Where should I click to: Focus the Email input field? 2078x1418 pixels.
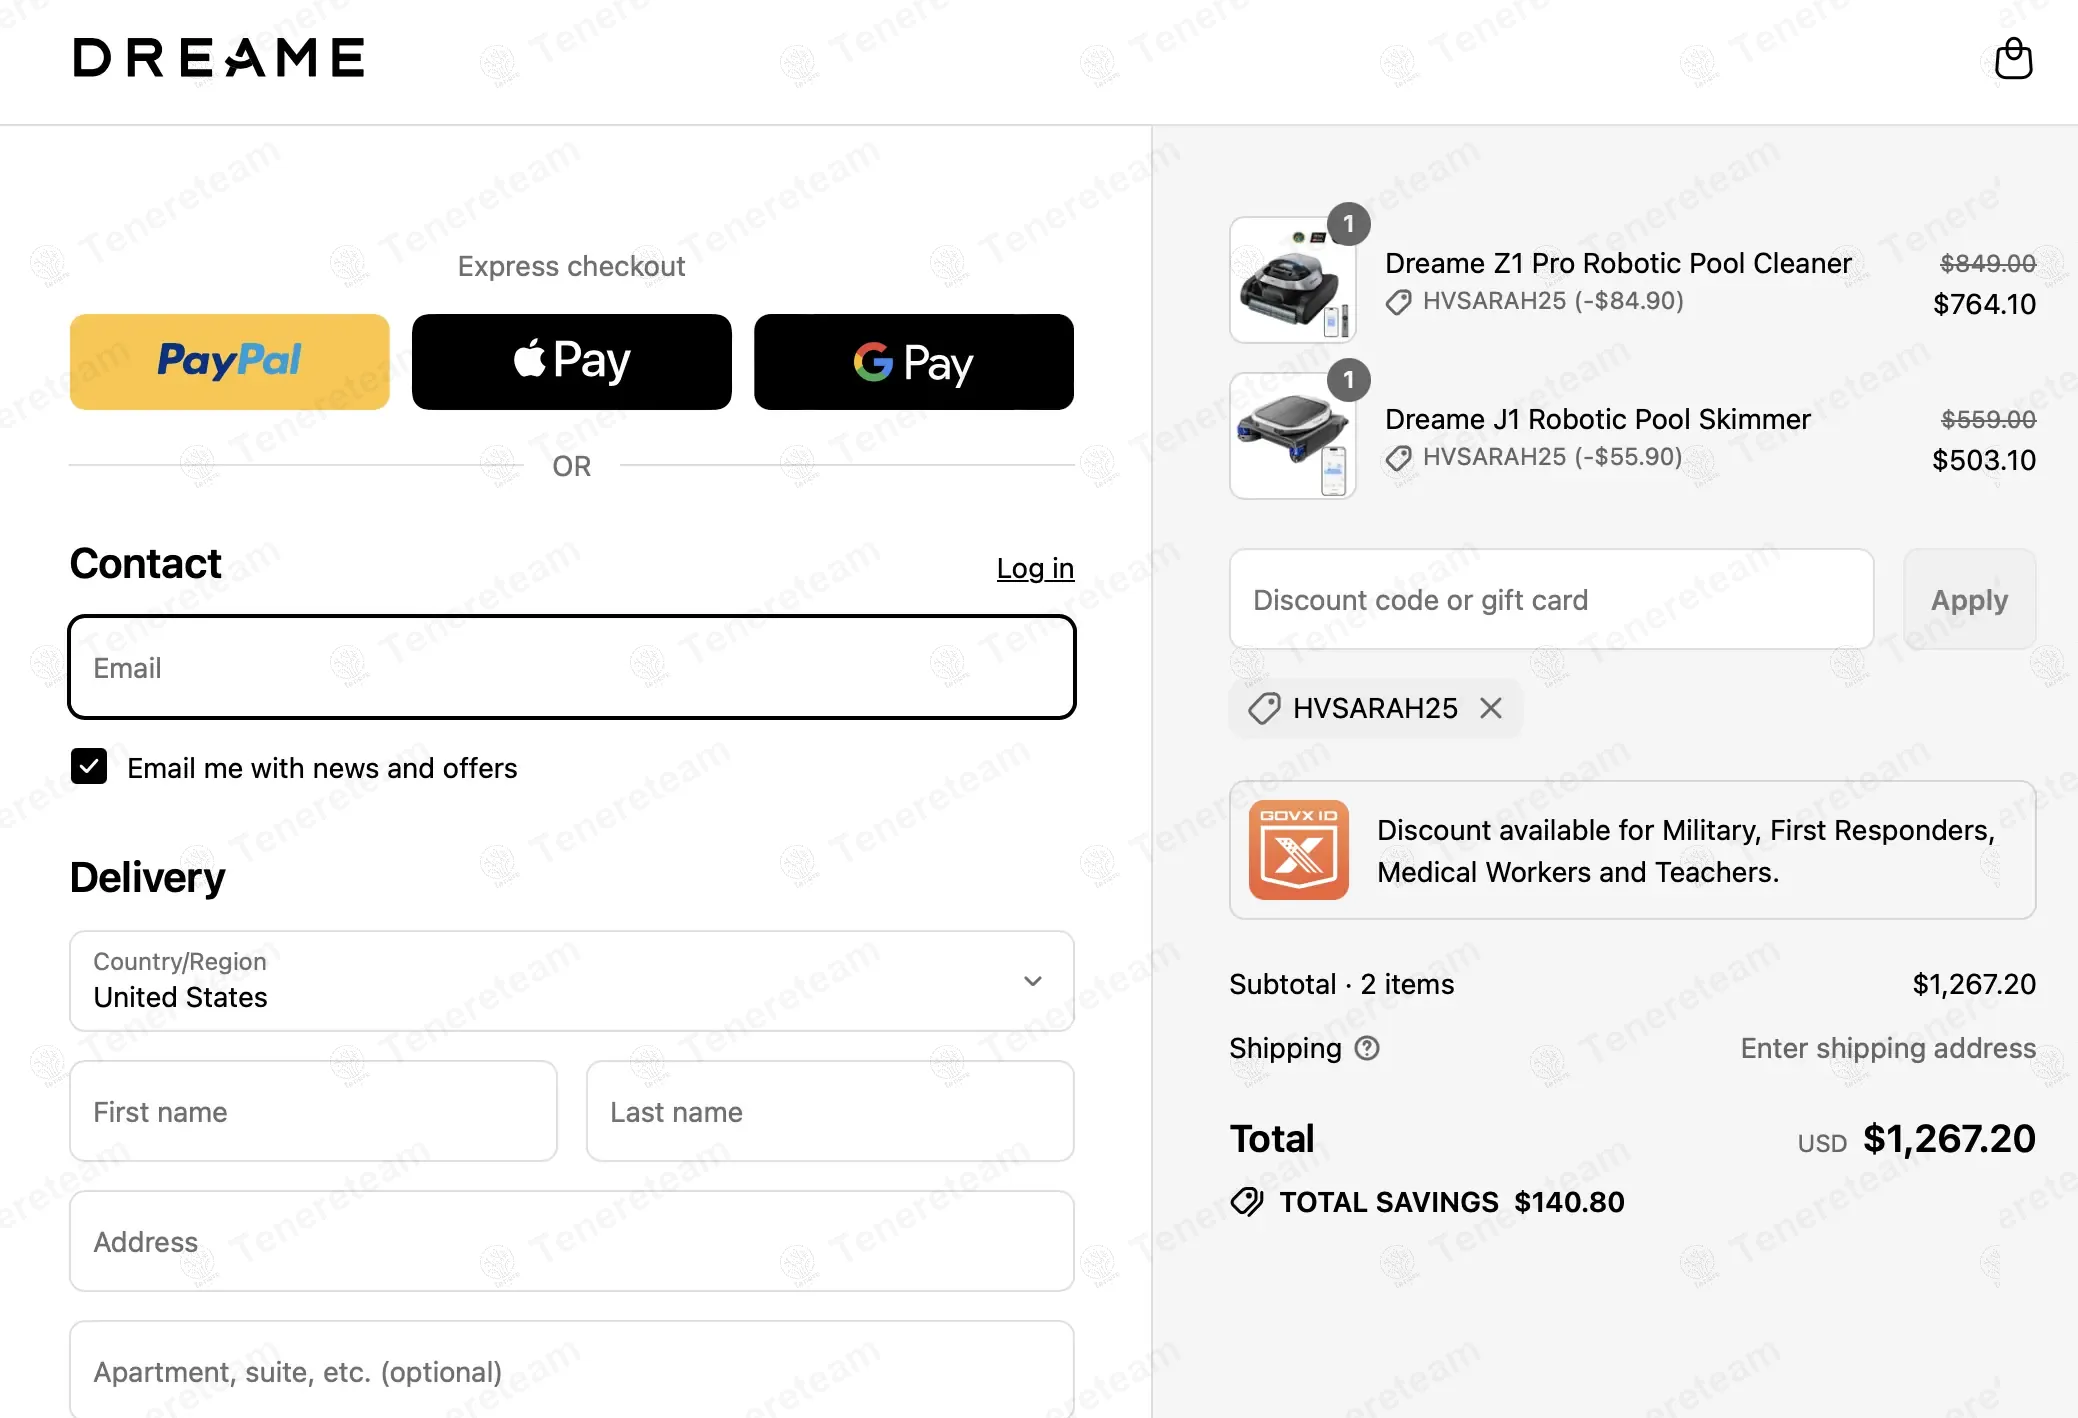tap(572, 667)
